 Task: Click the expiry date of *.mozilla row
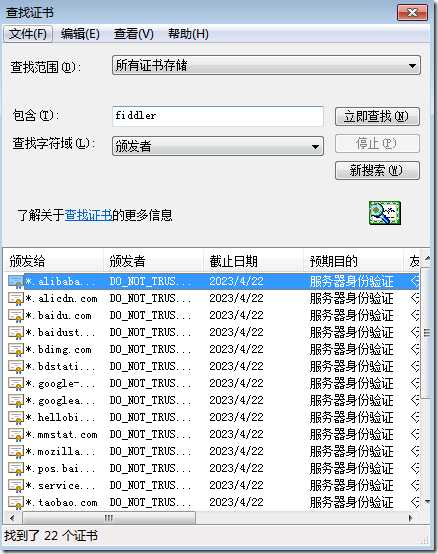tap(236, 451)
